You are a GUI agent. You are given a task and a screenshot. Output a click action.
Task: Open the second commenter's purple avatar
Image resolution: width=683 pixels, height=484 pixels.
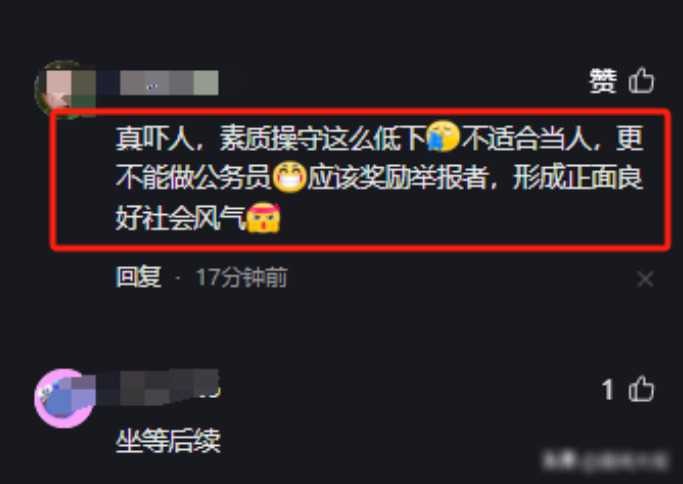64,398
